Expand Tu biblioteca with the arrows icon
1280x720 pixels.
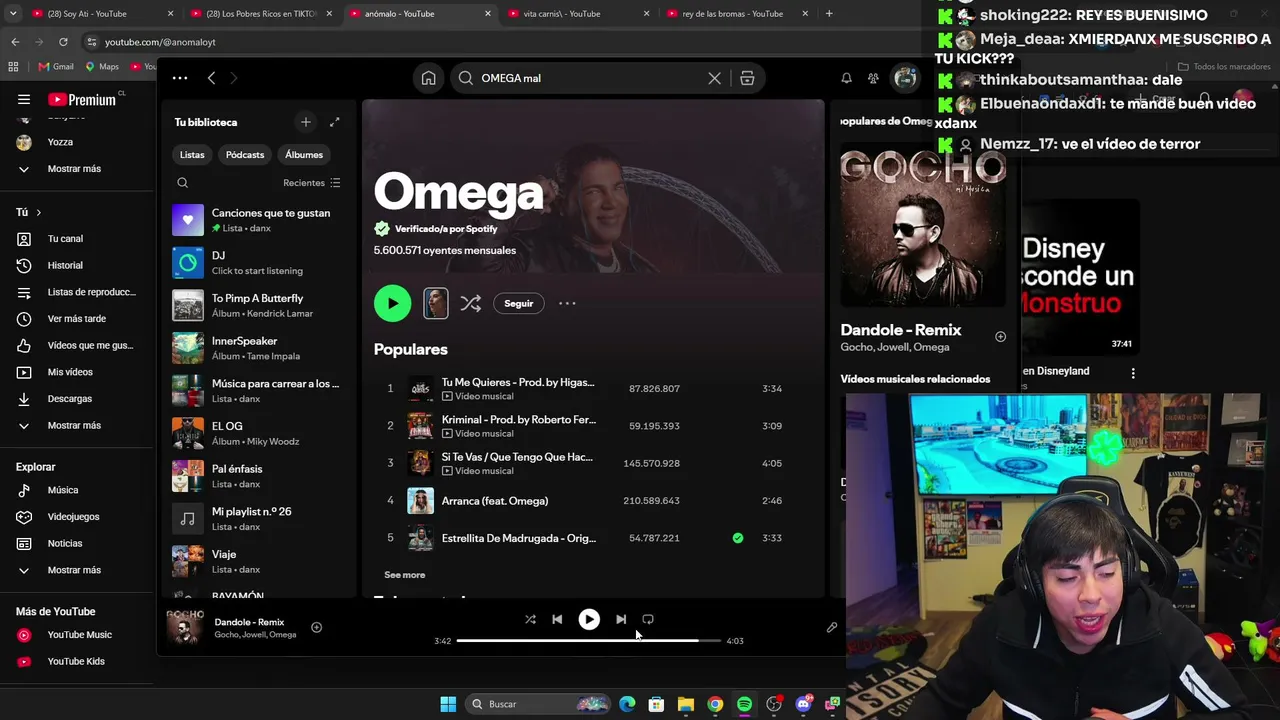[335, 122]
